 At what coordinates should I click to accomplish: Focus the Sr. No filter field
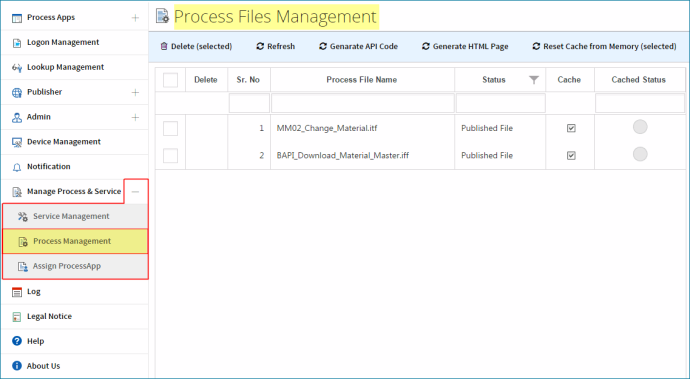(x=249, y=104)
